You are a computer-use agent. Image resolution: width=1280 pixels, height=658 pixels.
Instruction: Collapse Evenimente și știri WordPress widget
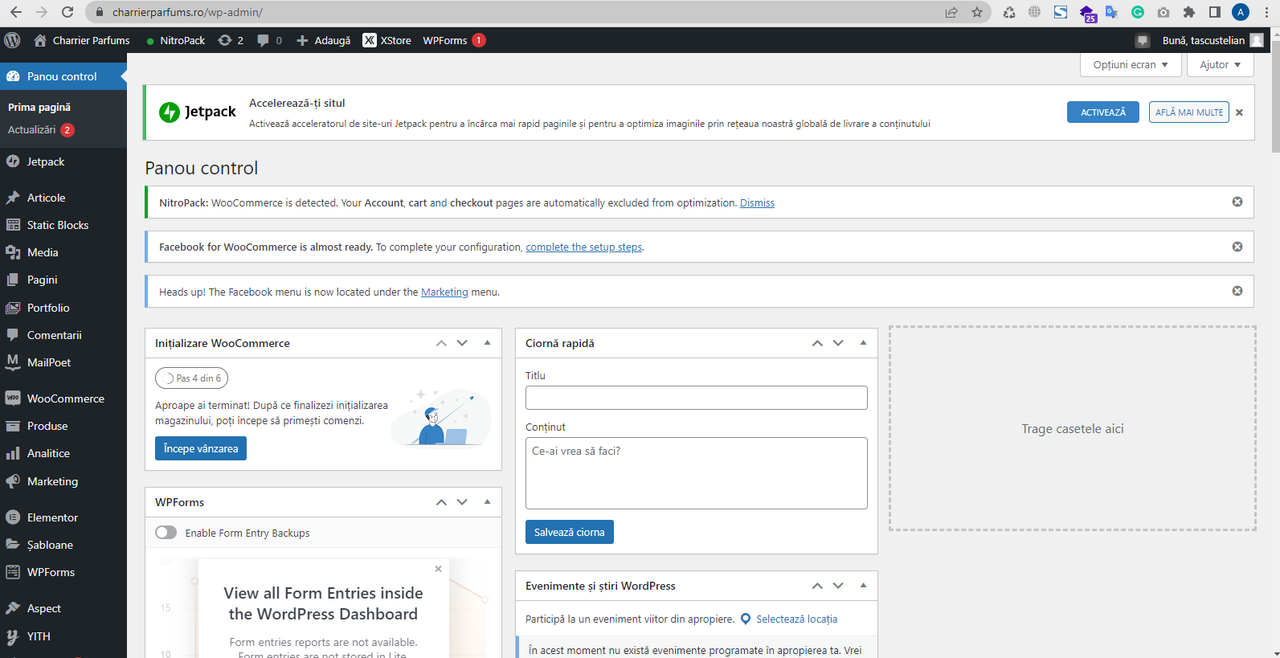click(863, 586)
